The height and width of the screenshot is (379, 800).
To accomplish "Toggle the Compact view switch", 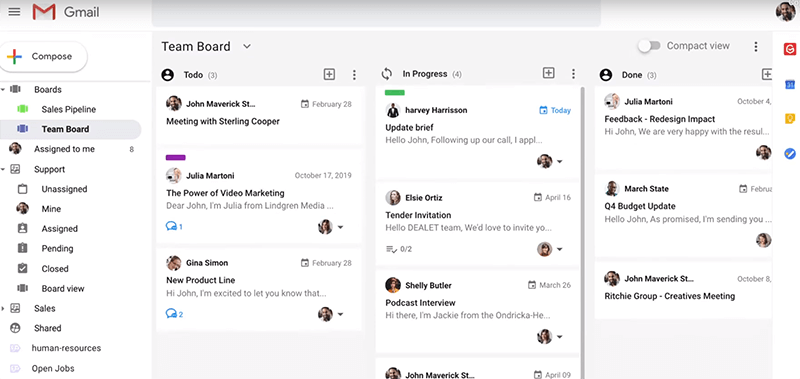I will (x=649, y=46).
